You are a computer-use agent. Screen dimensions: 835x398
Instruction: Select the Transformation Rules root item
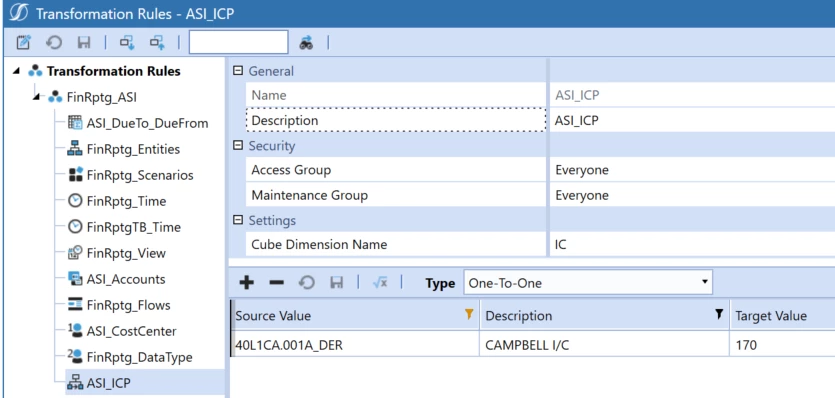coord(113,71)
